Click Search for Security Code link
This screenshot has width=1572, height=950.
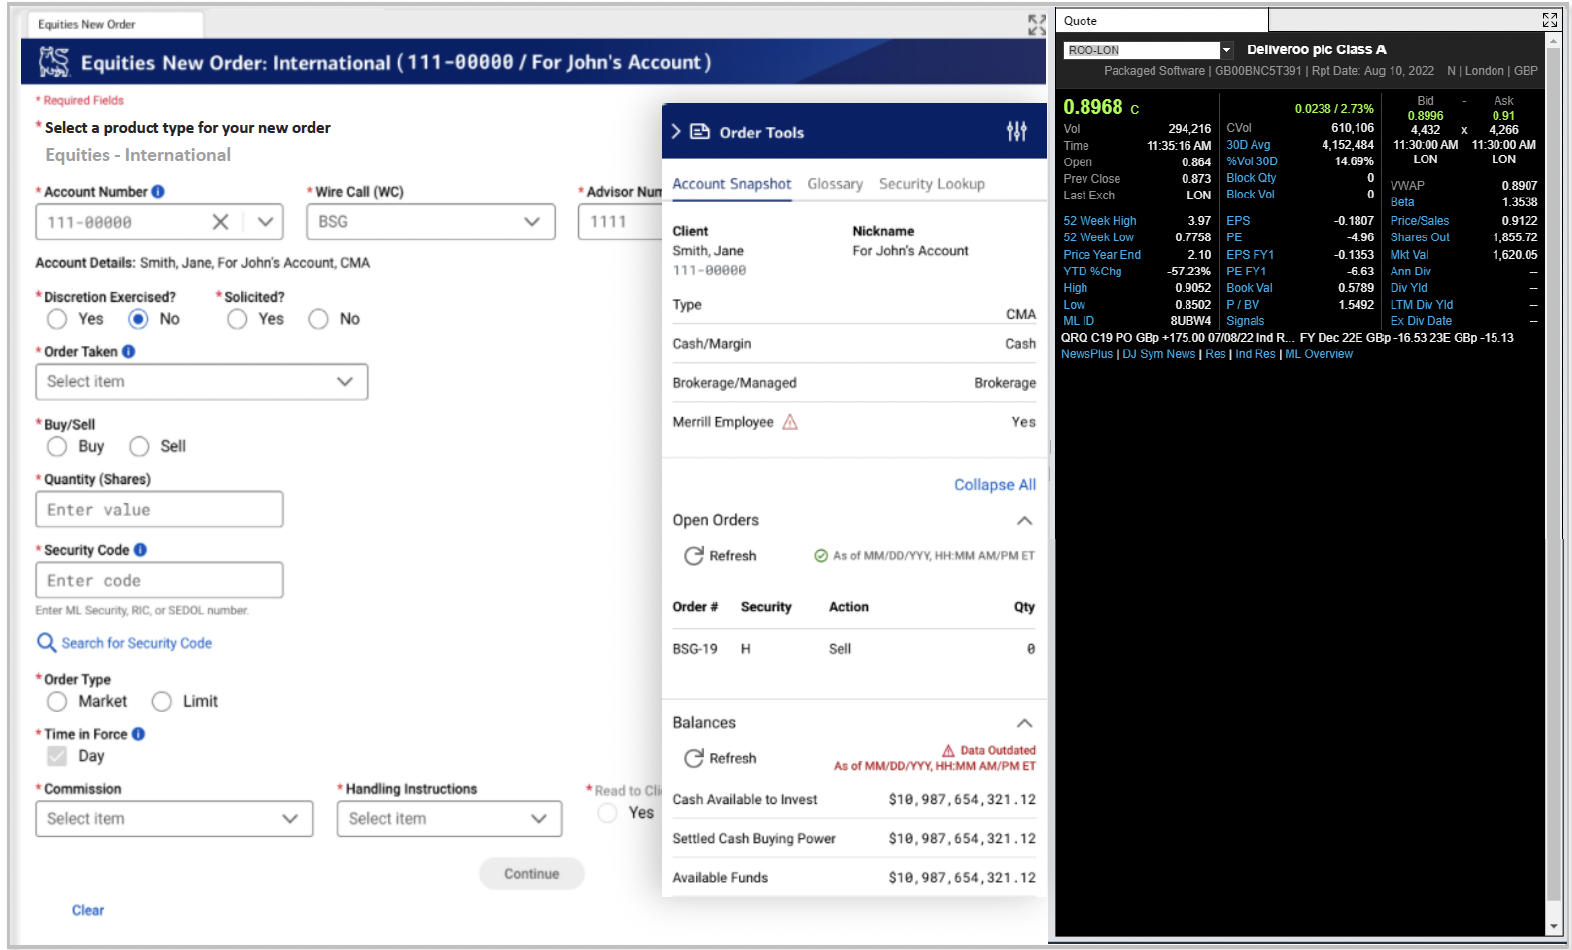tap(136, 643)
